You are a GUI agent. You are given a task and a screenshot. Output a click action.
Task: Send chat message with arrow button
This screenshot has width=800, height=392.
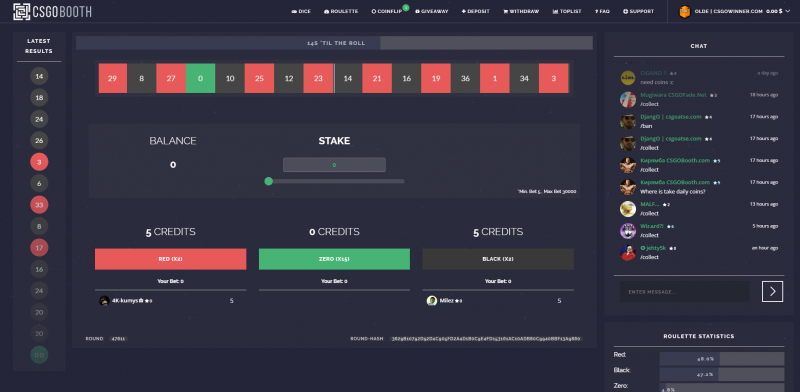coord(772,291)
